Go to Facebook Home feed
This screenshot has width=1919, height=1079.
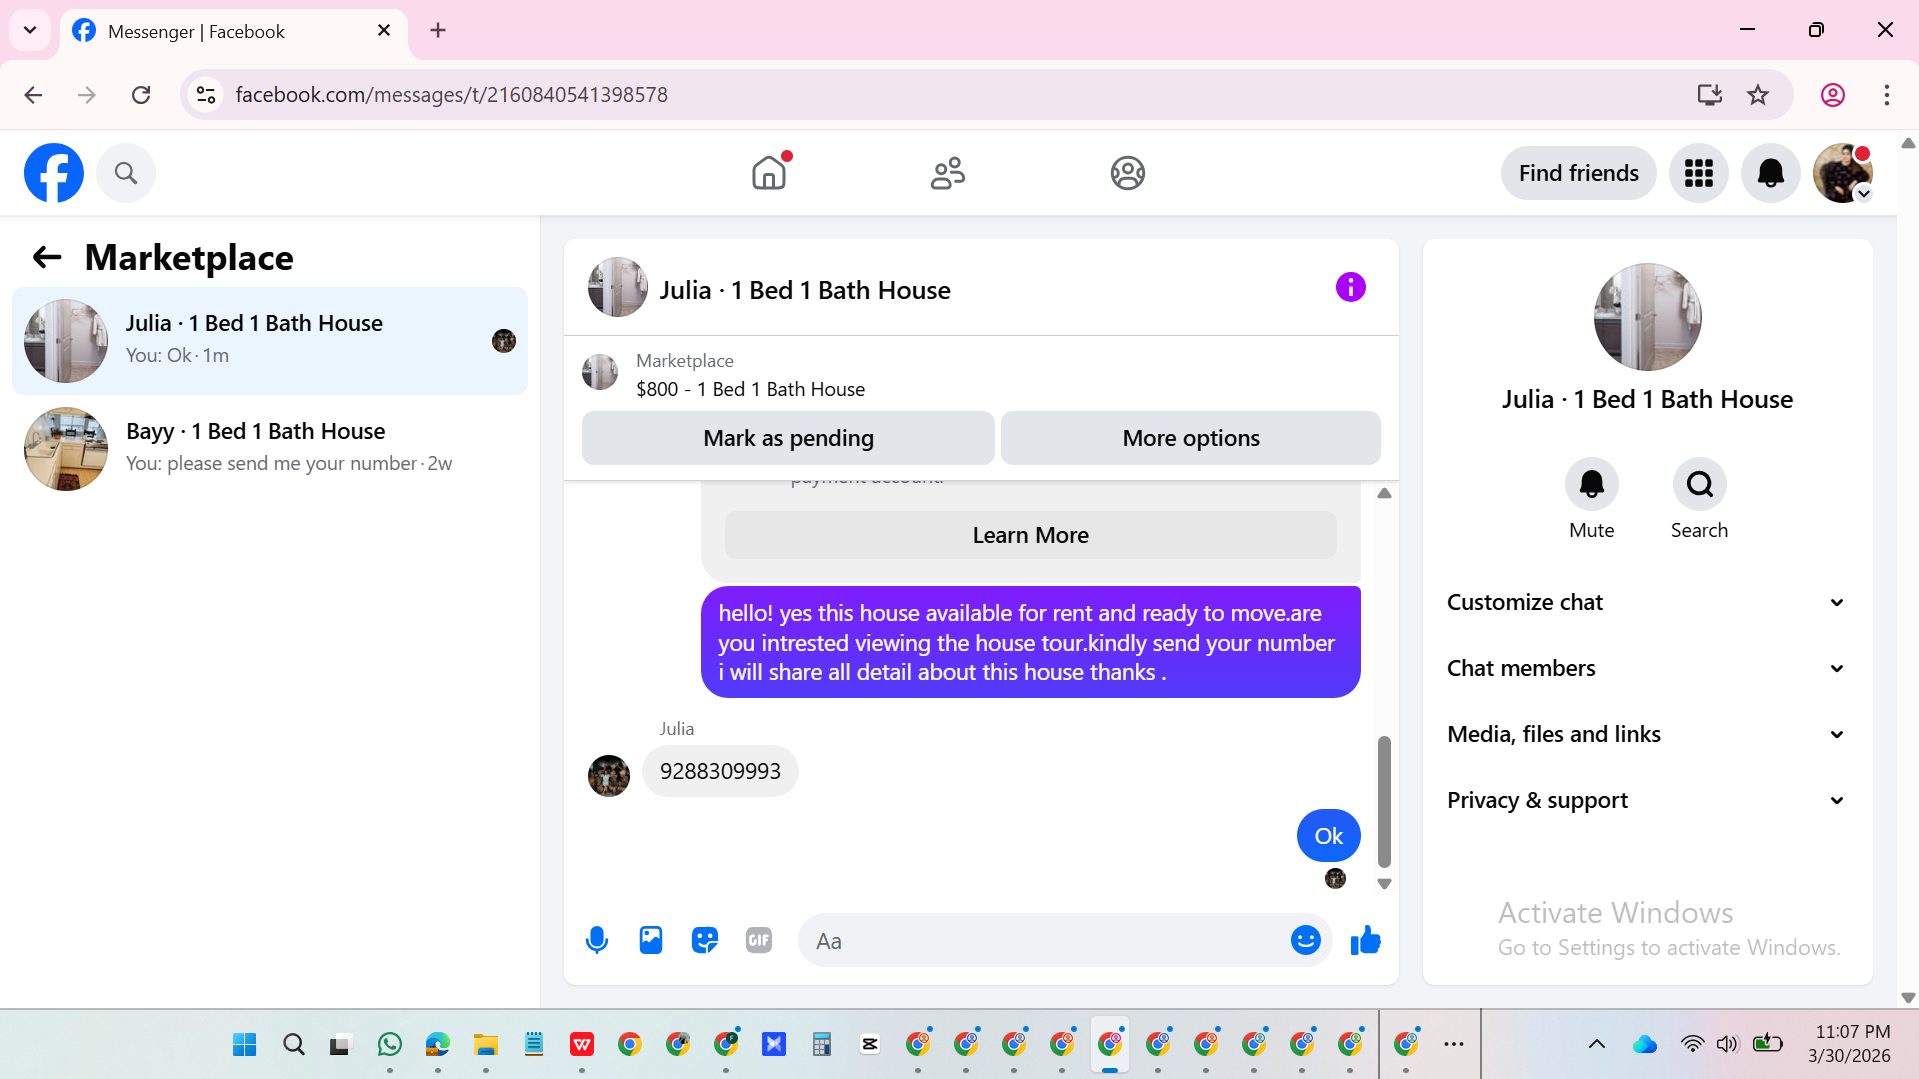coord(769,173)
